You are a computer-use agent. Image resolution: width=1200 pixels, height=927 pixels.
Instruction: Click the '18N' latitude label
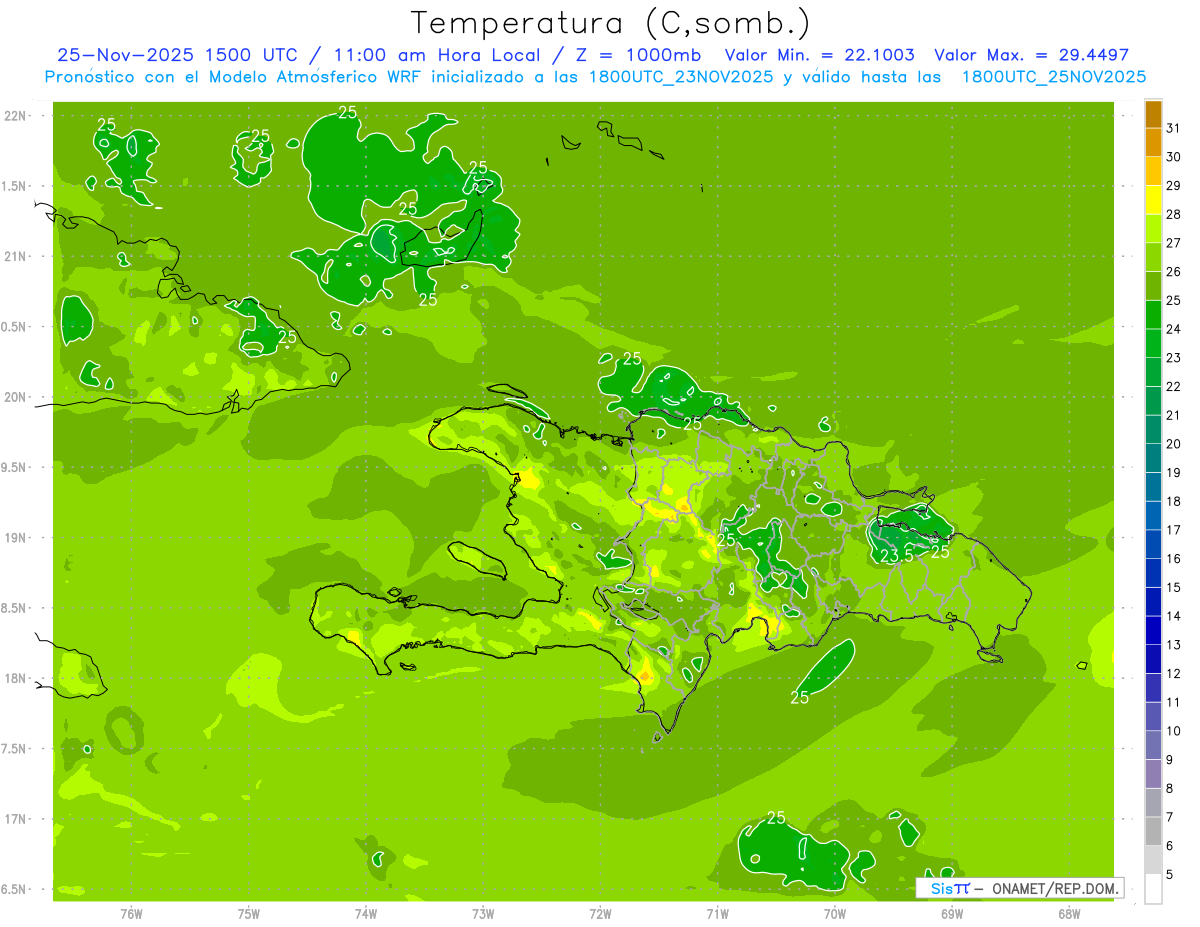click(15, 679)
